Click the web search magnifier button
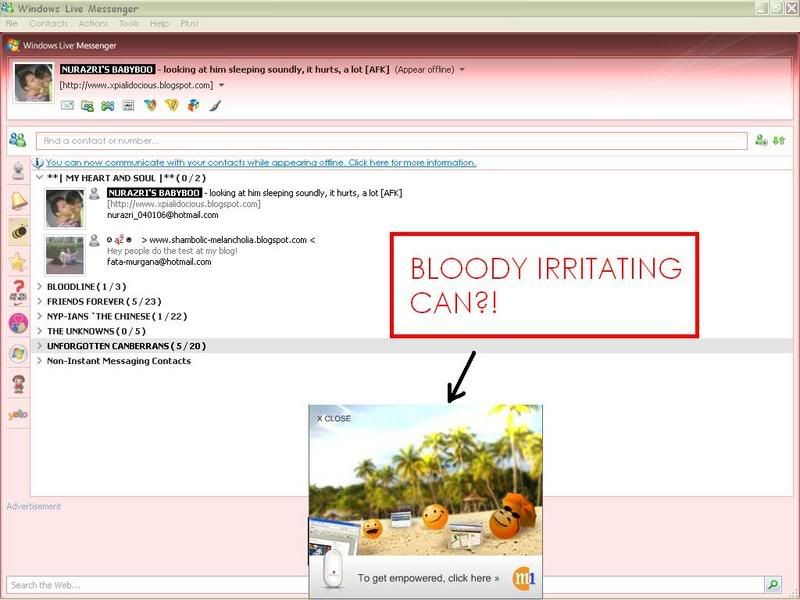The image size is (800, 600). pyautogui.click(x=772, y=585)
